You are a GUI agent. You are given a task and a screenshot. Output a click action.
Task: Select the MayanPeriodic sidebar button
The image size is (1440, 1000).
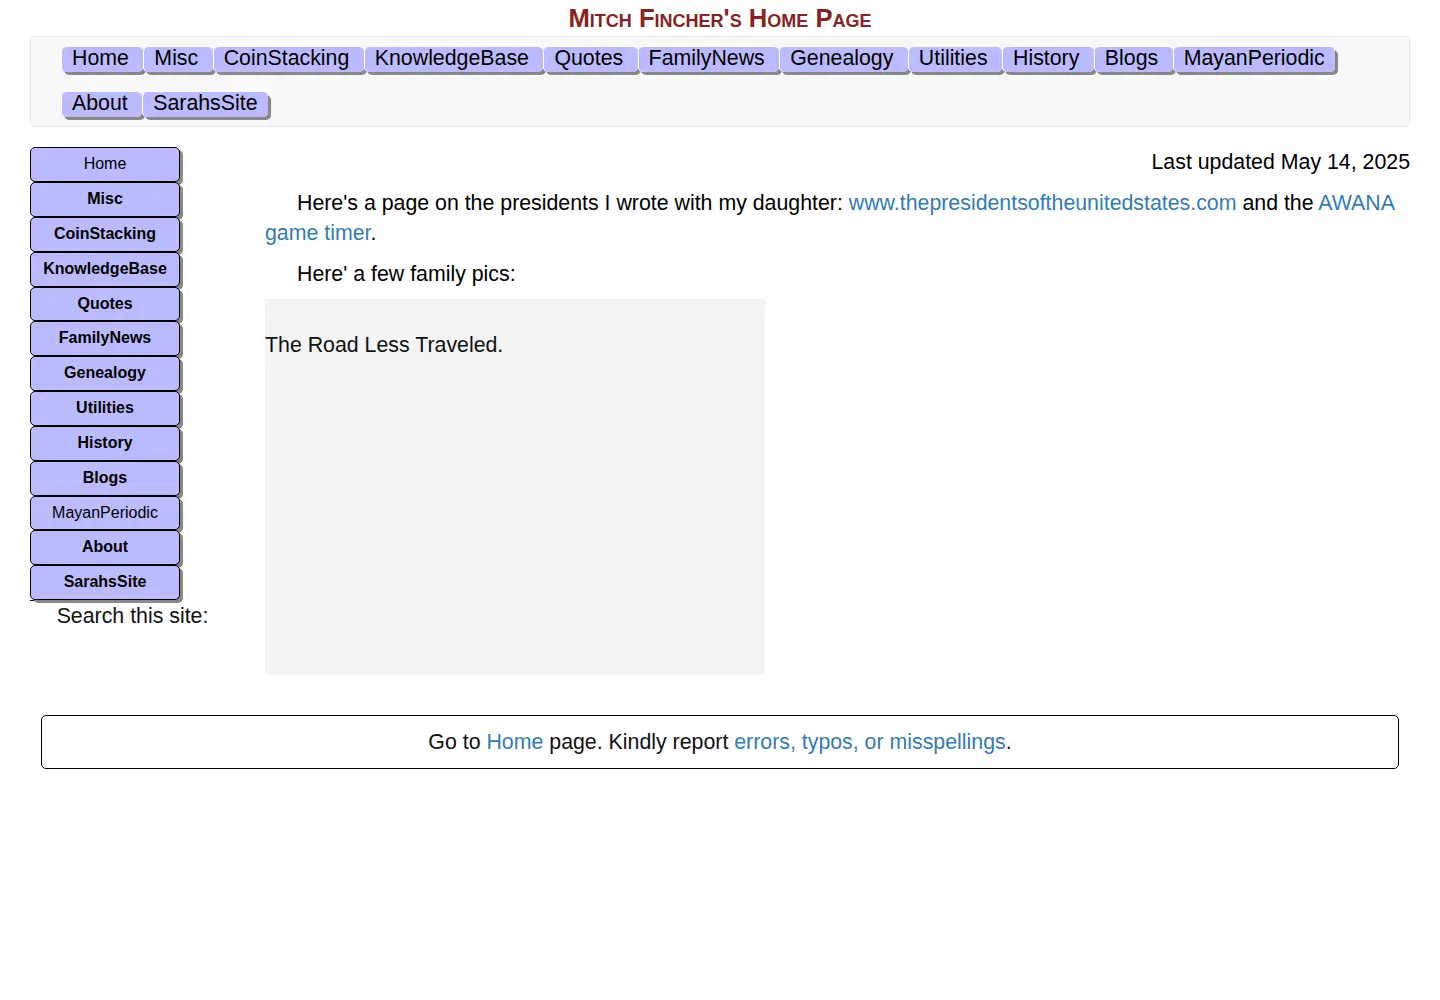tap(105, 513)
